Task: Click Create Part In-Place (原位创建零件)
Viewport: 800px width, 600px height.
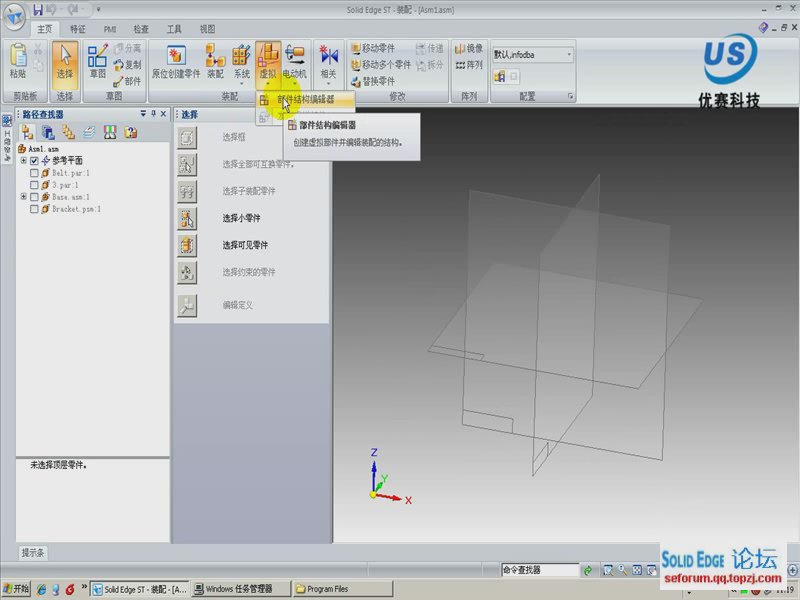Action: point(176,61)
